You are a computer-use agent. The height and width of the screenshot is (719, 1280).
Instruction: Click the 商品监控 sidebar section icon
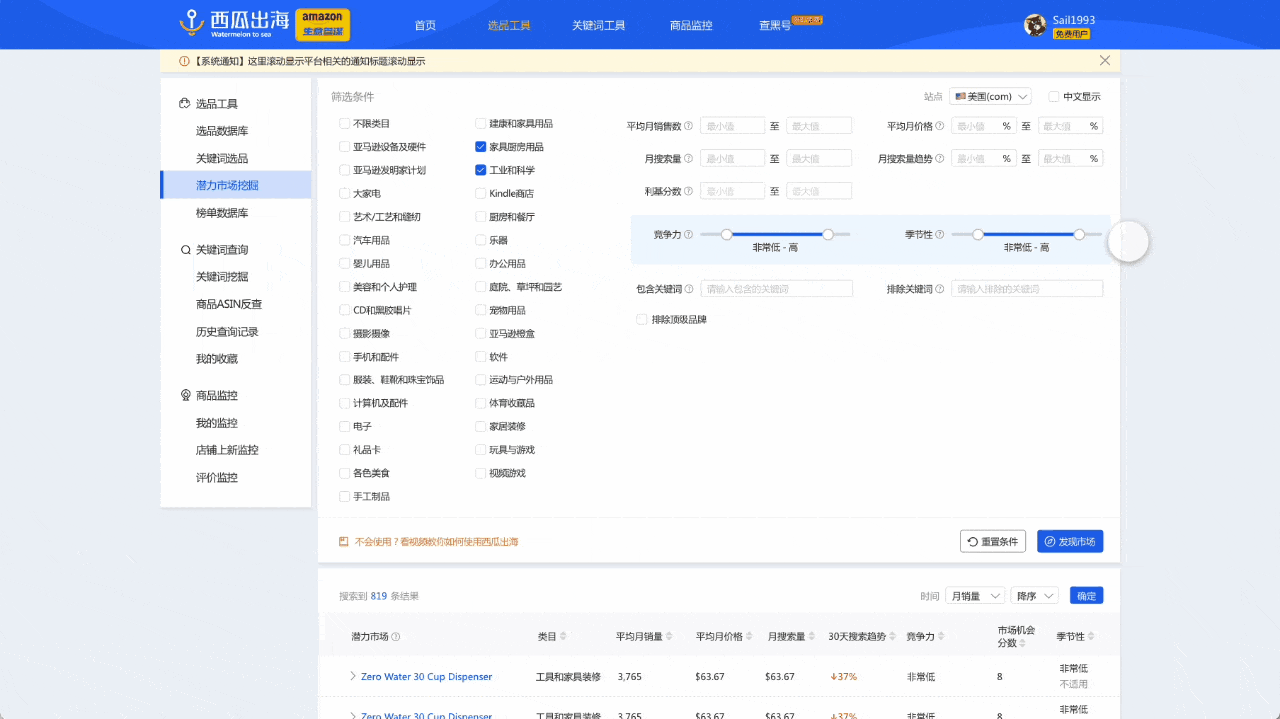pyautogui.click(x=185, y=395)
